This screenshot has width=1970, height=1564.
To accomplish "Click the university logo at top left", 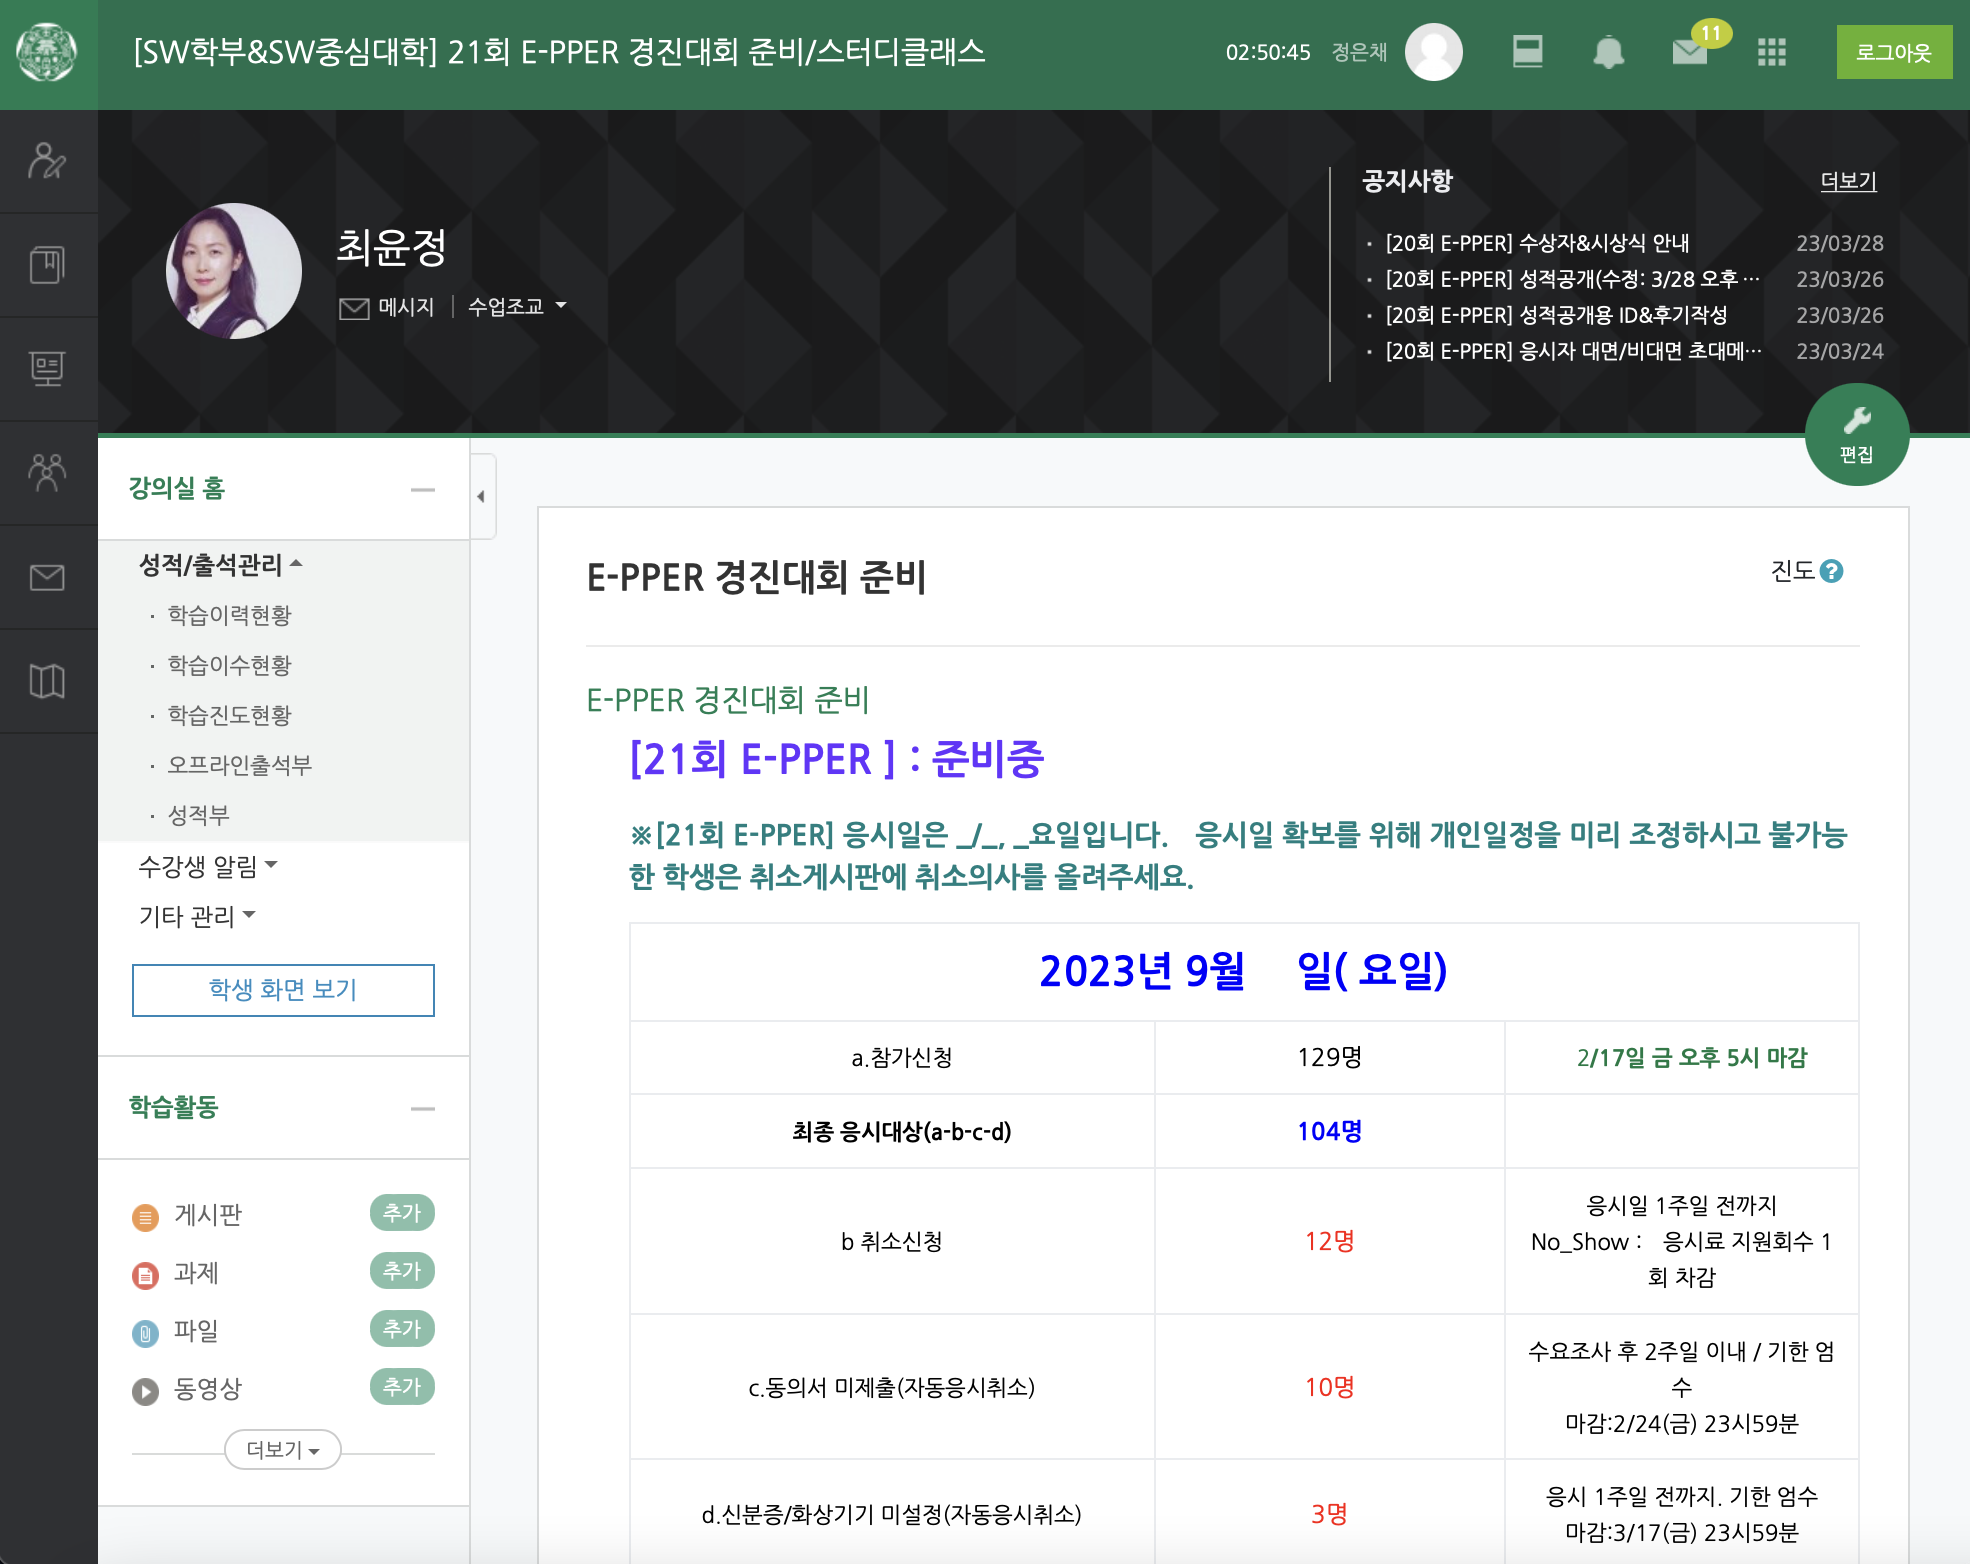I will pos(47,52).
